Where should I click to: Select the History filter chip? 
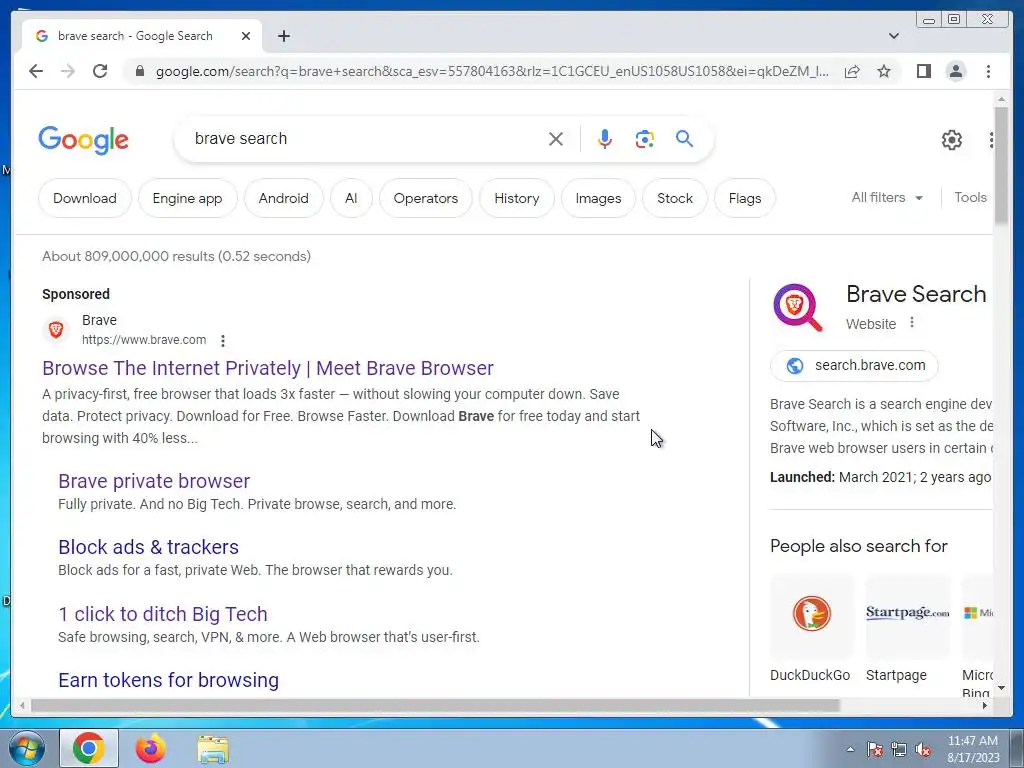(517, 198)
